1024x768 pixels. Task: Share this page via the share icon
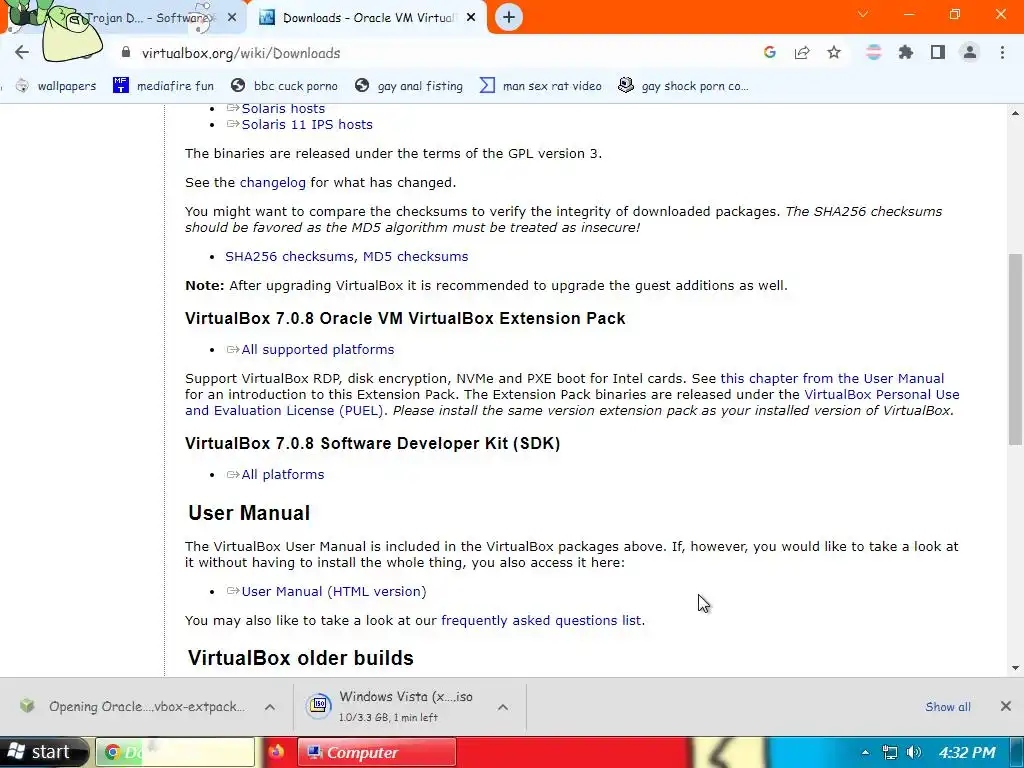pos(802,52)
